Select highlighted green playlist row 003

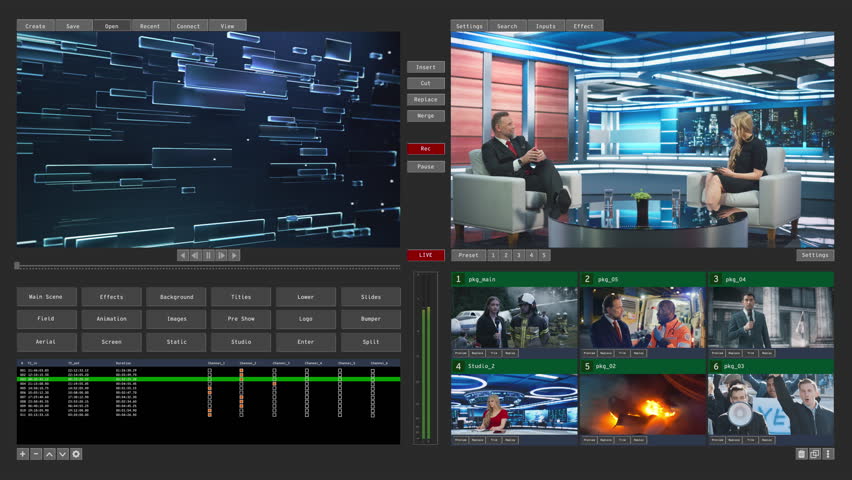tap(209, 379)
